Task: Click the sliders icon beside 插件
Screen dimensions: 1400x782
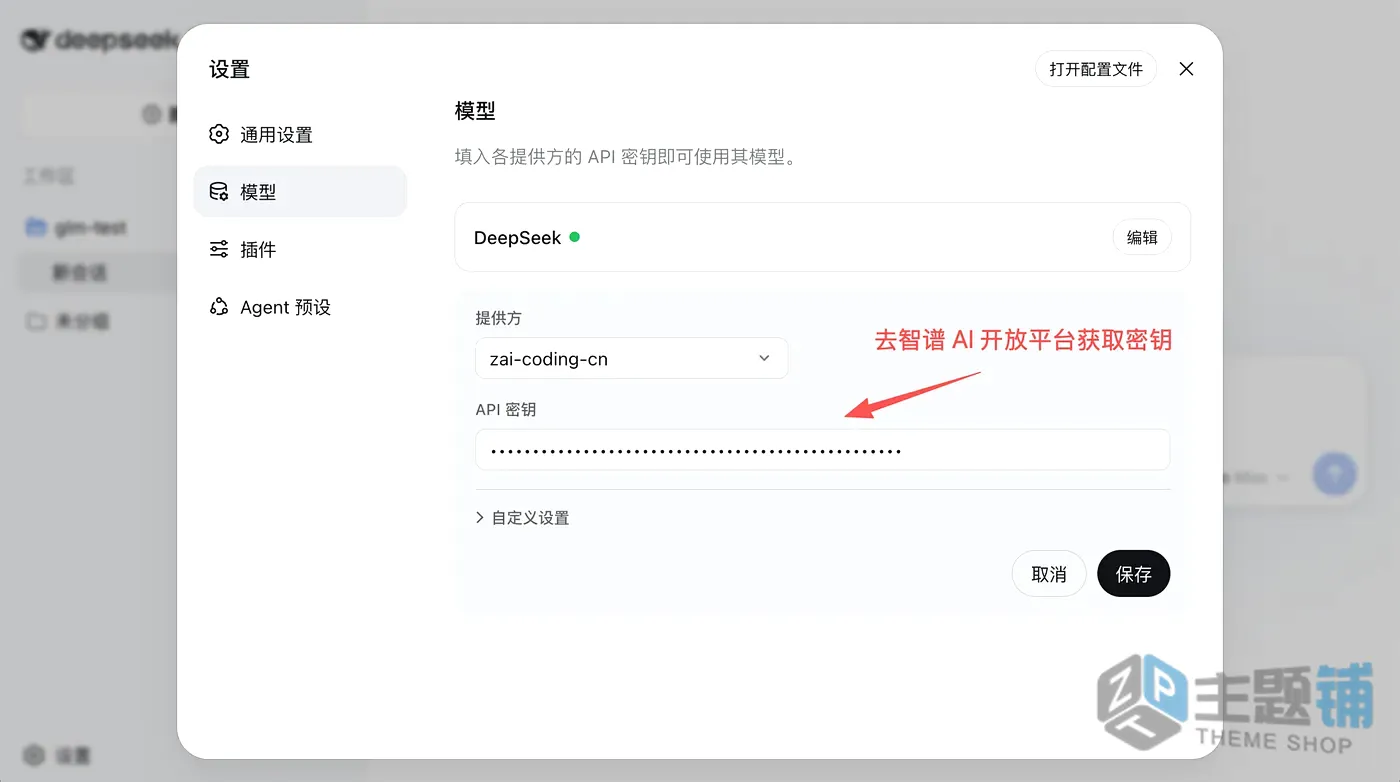Action: (x=219, y=249)
